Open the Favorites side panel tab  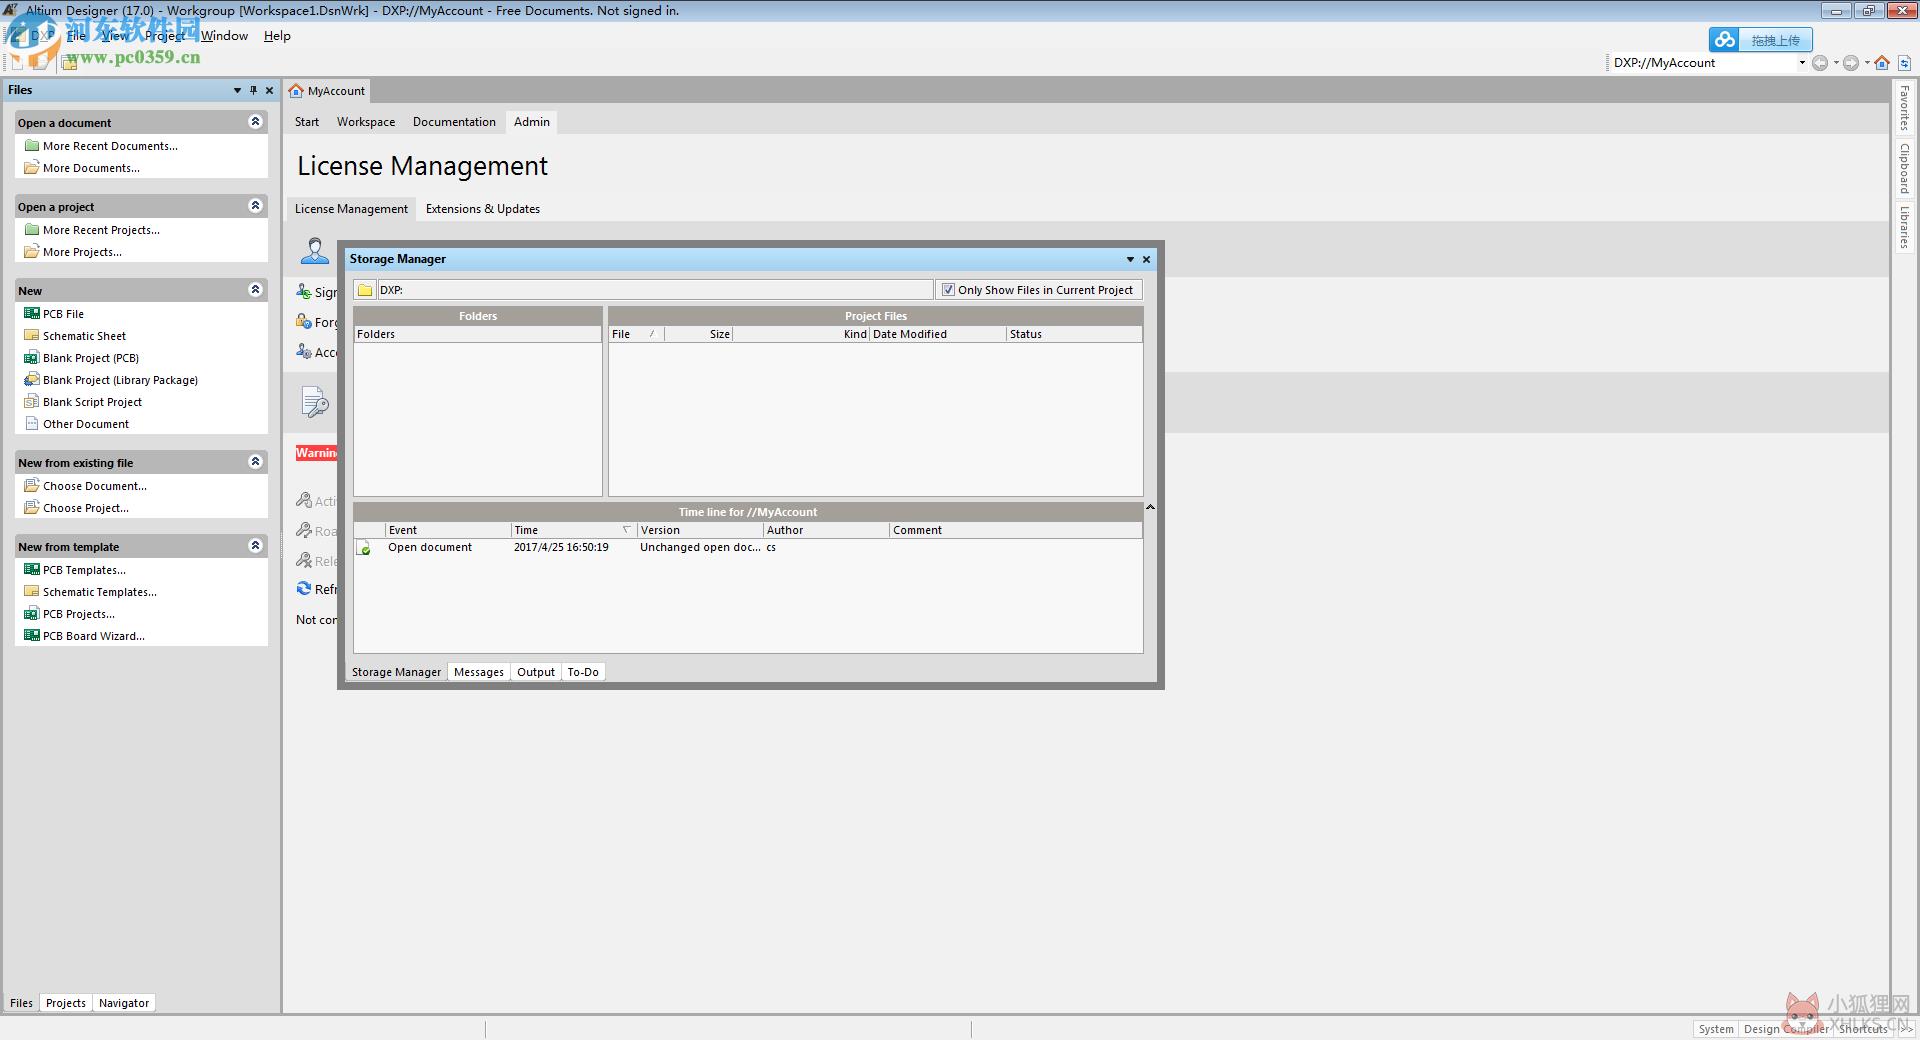coord(1905,108)
